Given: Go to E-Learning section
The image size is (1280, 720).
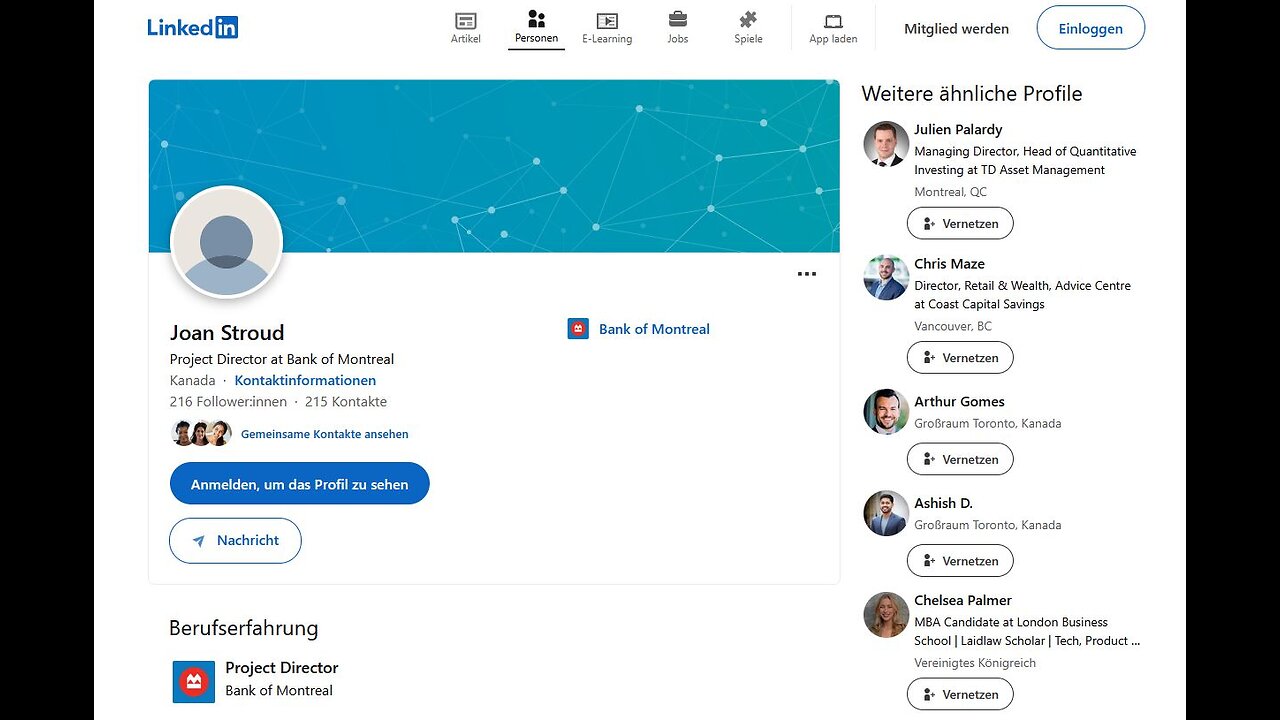Looking at the screenshot, I should (x=607, y=28).
